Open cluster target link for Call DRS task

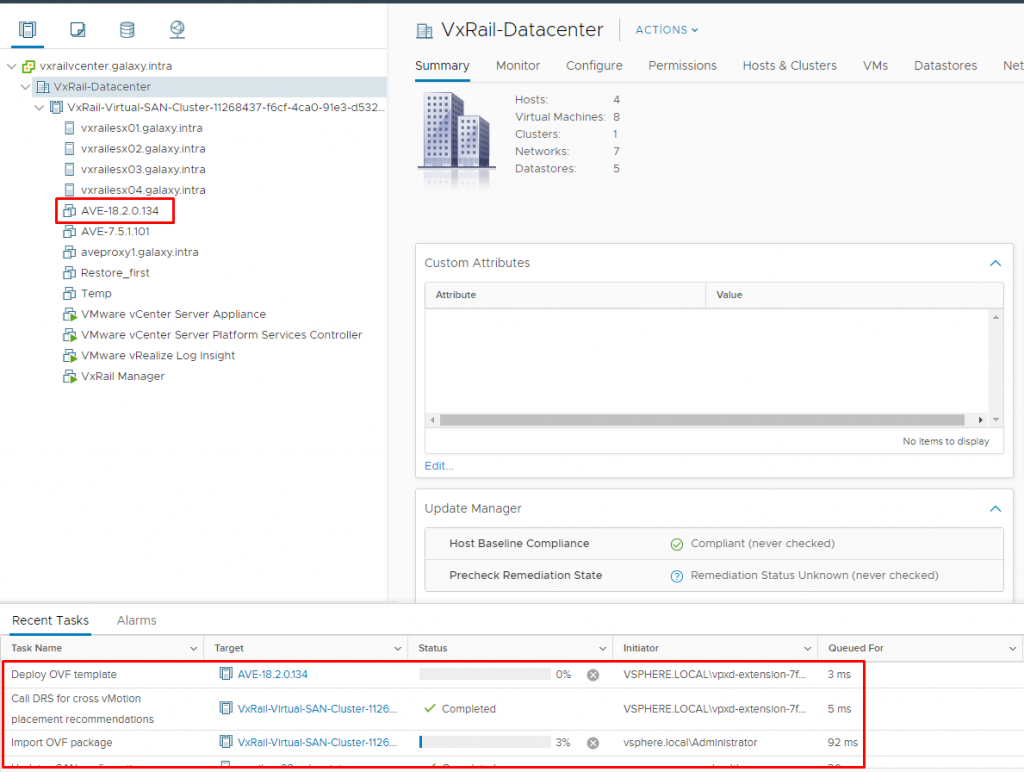[x=317, y=709]
